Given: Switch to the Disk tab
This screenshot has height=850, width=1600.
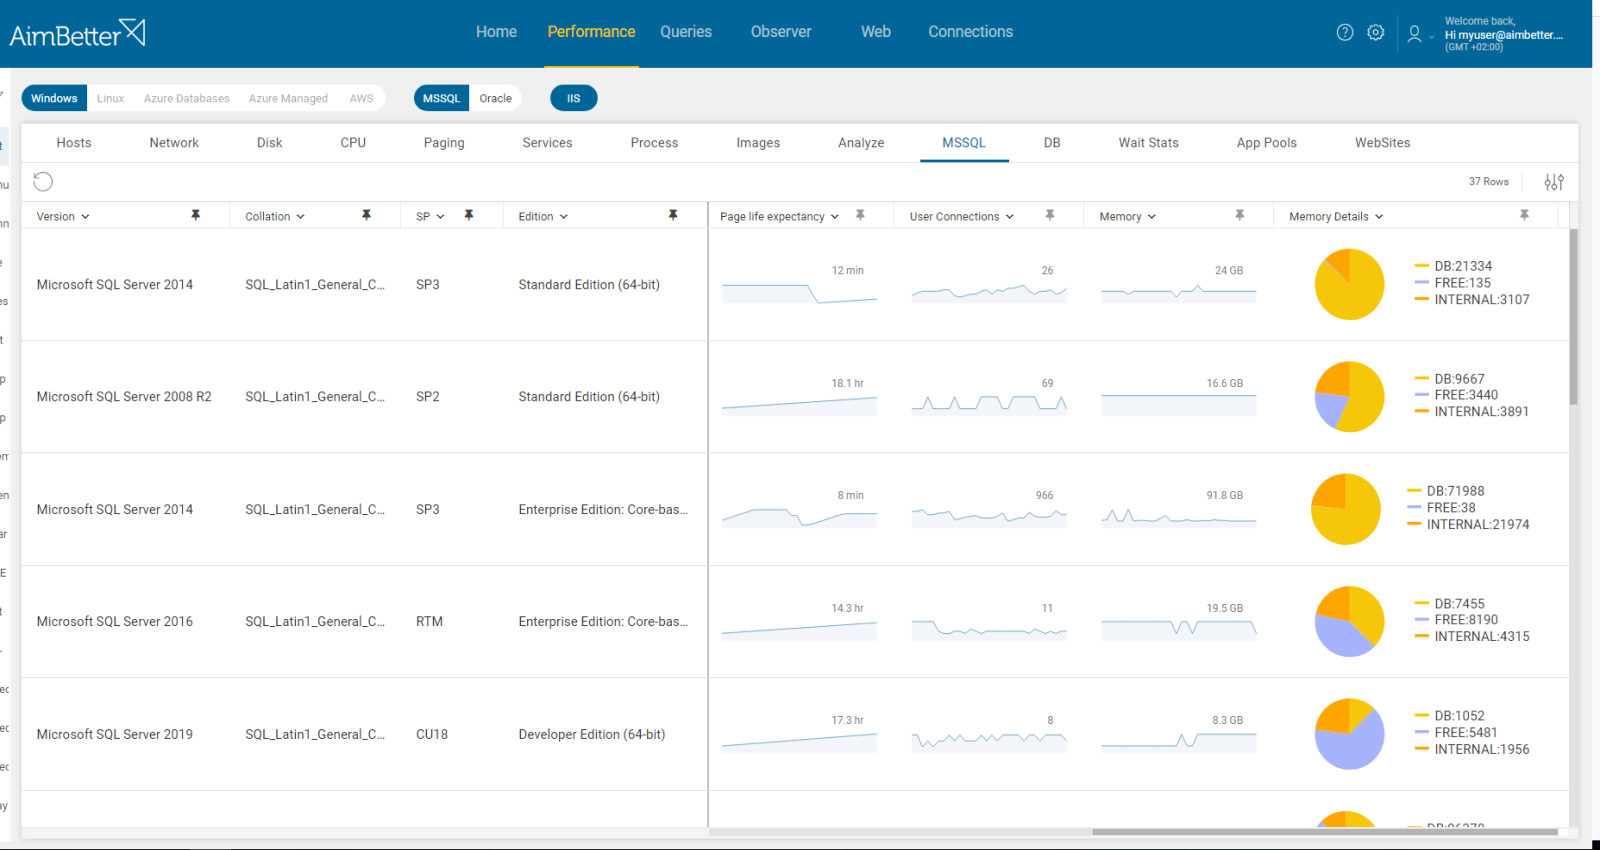Looking at the screenshot, I should pyautogui.click(x=270, y=143).
